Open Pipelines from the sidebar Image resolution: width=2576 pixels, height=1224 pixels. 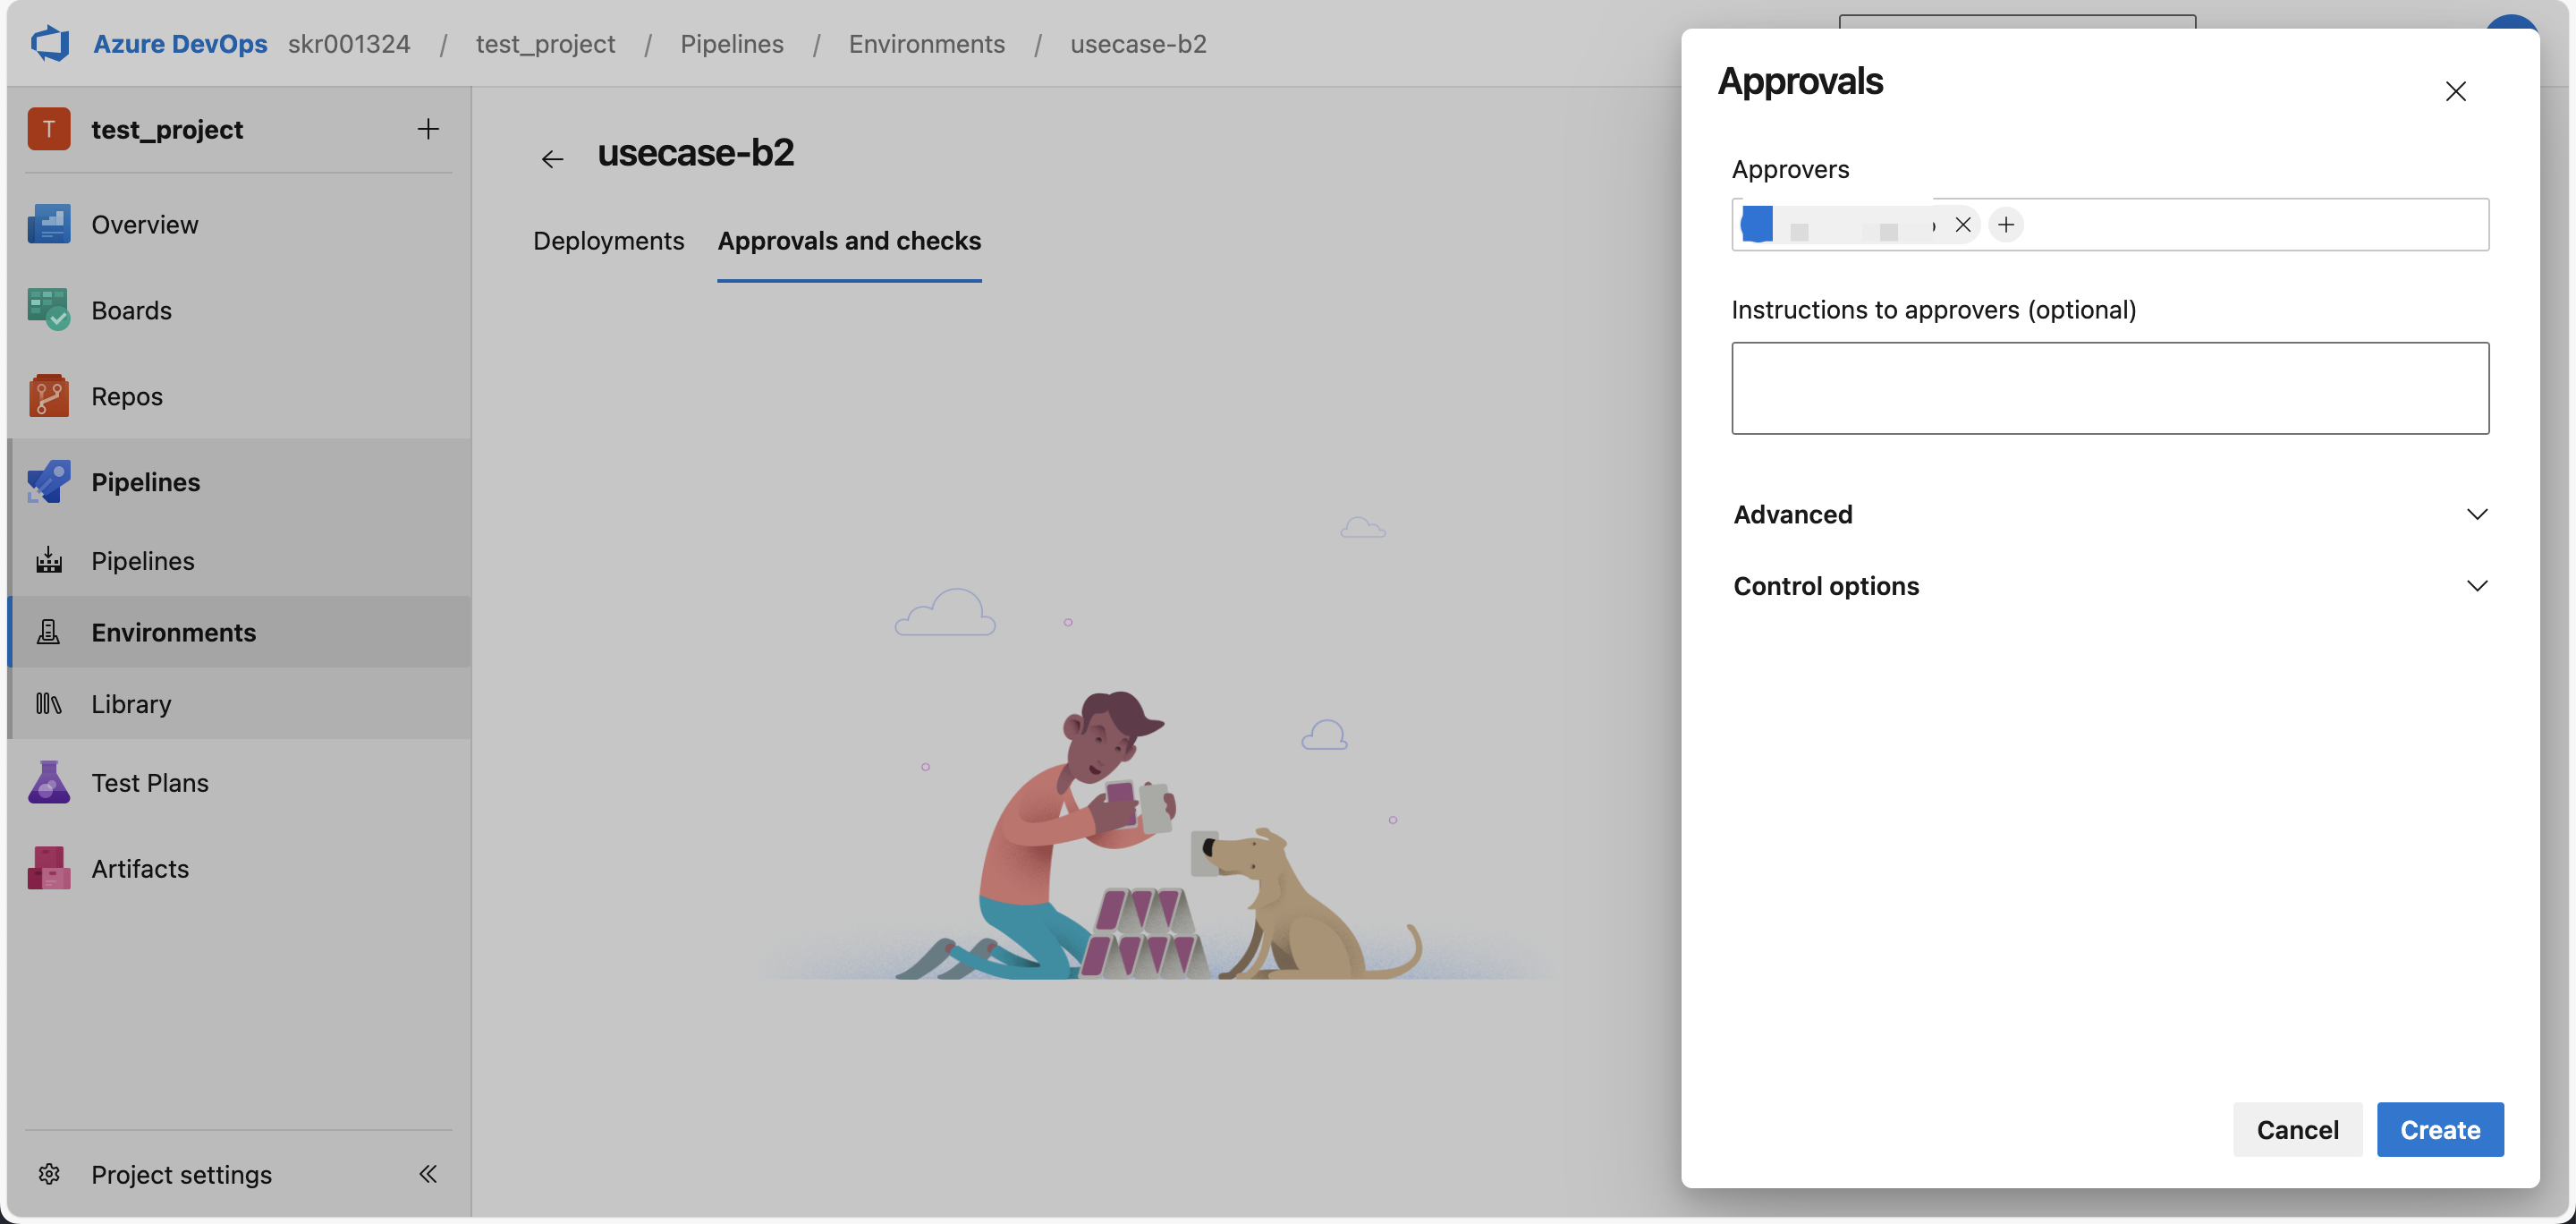[x=146, y=481]
